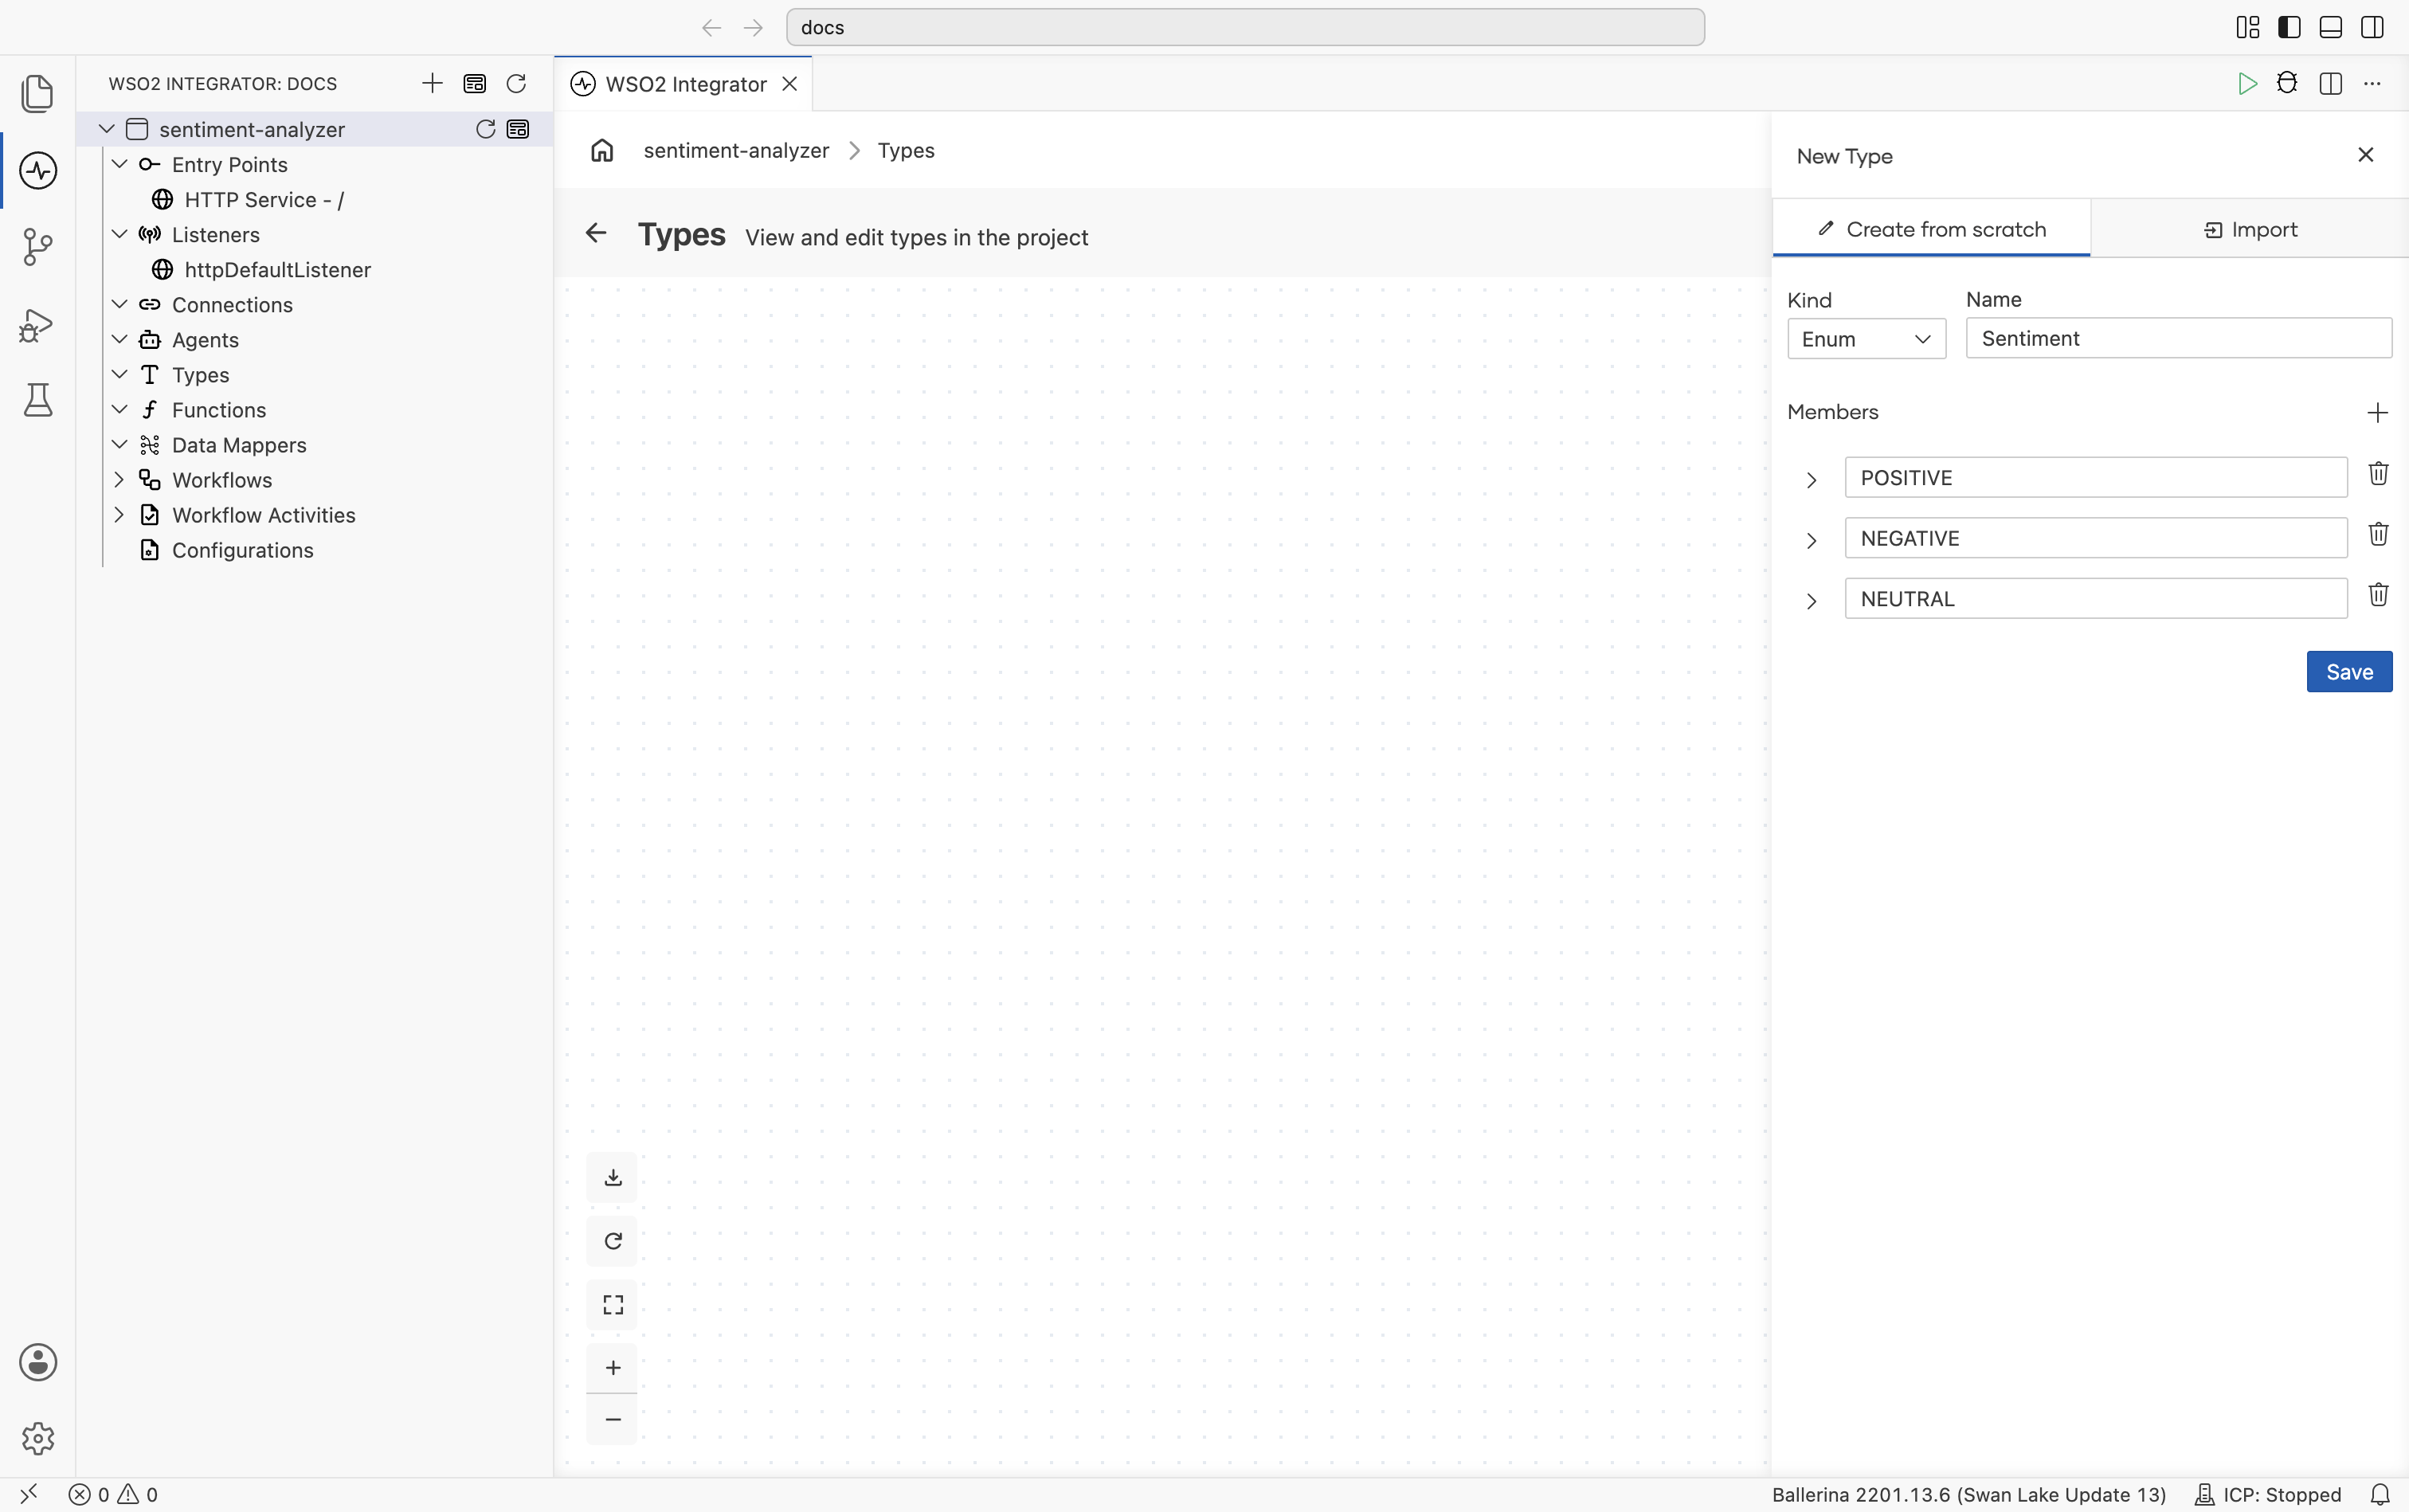Viewport: 2409px width, 1512px height.
Task: Select the Create from scratch tab
Action: click(1932, 229)
